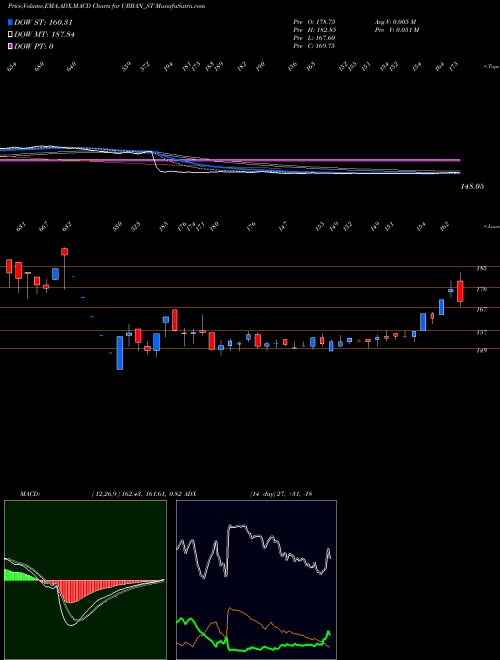Click the 167 price axis label
Viewport: 500px width, 660px height.
(x=481, y=309)
